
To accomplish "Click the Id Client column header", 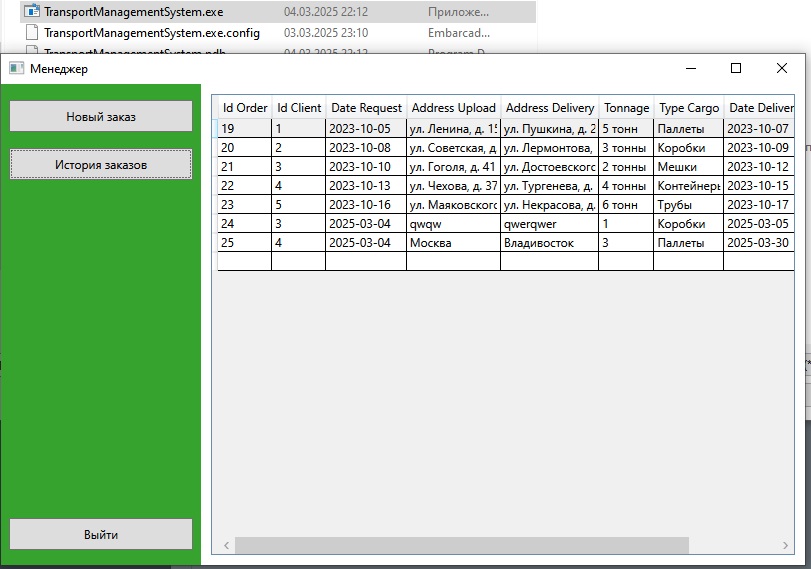I will pyautogui.click(x=299, y=108).
